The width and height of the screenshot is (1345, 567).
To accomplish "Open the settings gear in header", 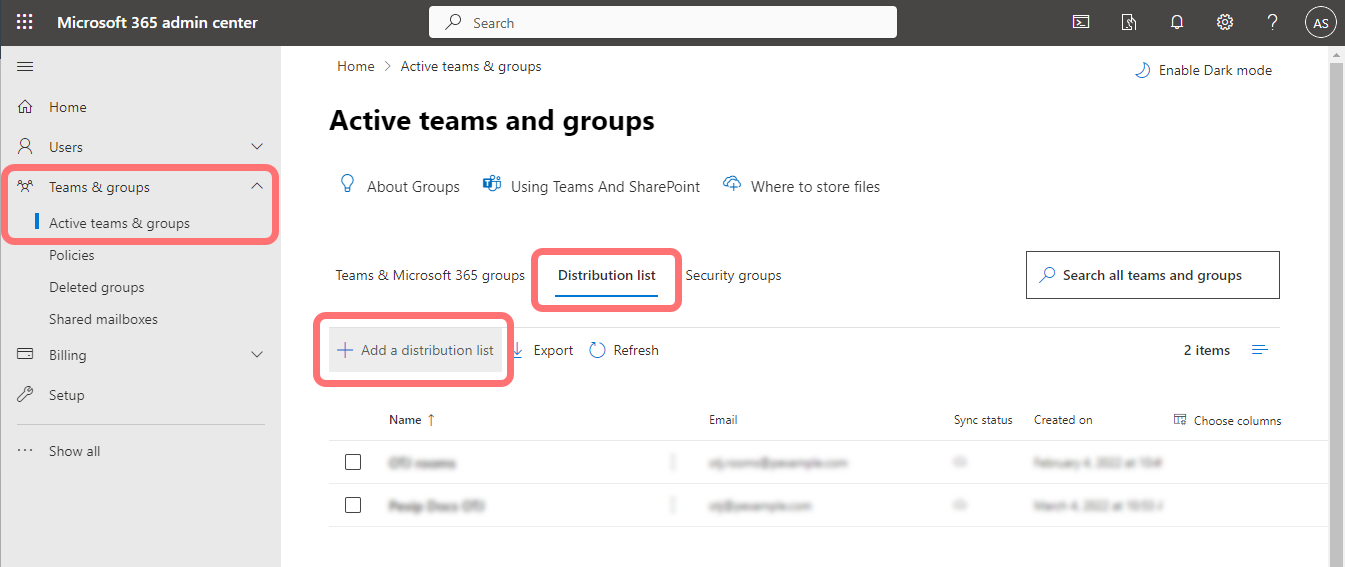I will (x=1224, y=22).
